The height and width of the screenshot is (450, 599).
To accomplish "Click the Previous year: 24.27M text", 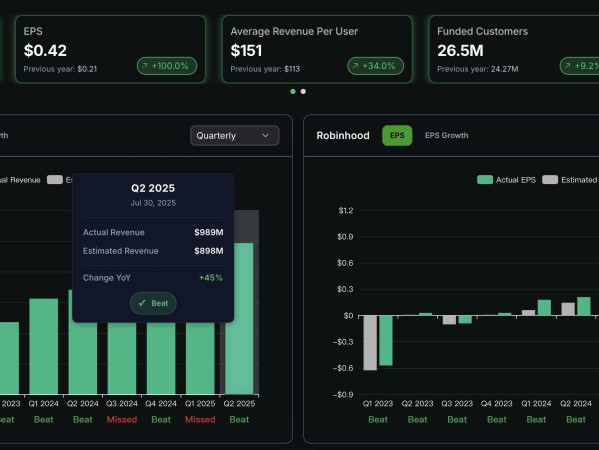I will pyautogui.click(x=478, y=69).
